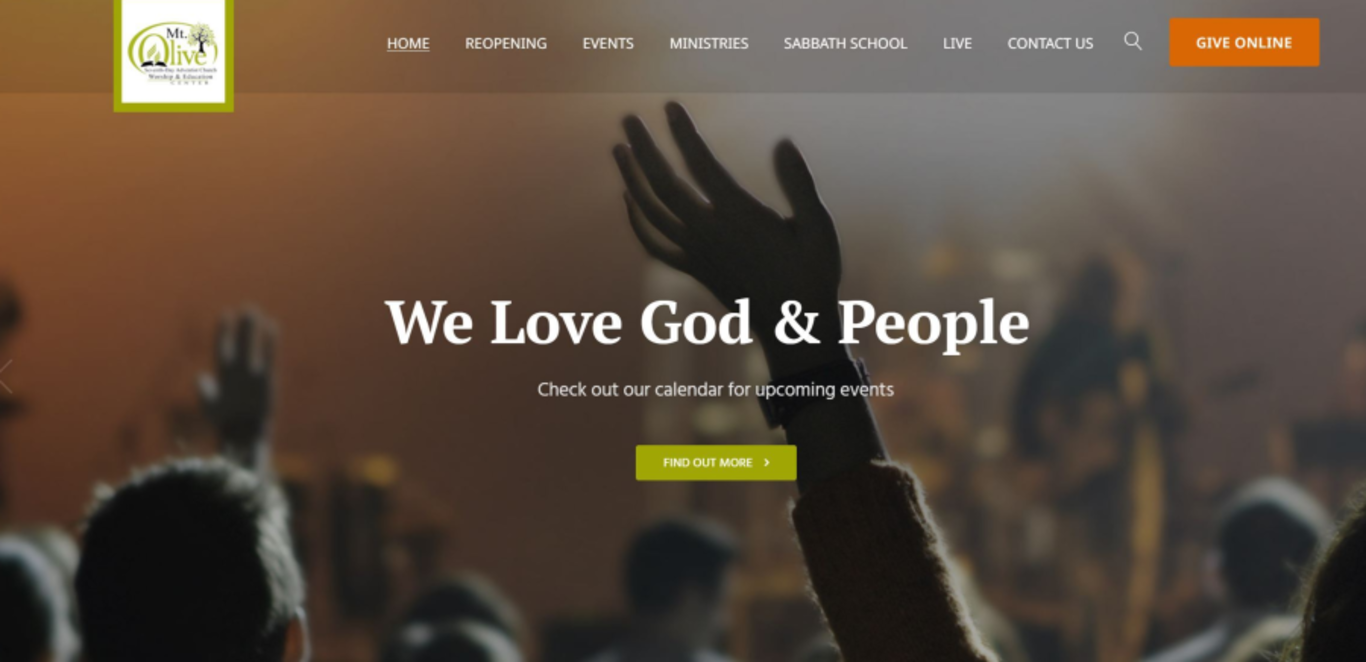Click the Find Out More button
Image resolution: width=1366 pixels, height=662 pixels.
[x=716, y=463]
